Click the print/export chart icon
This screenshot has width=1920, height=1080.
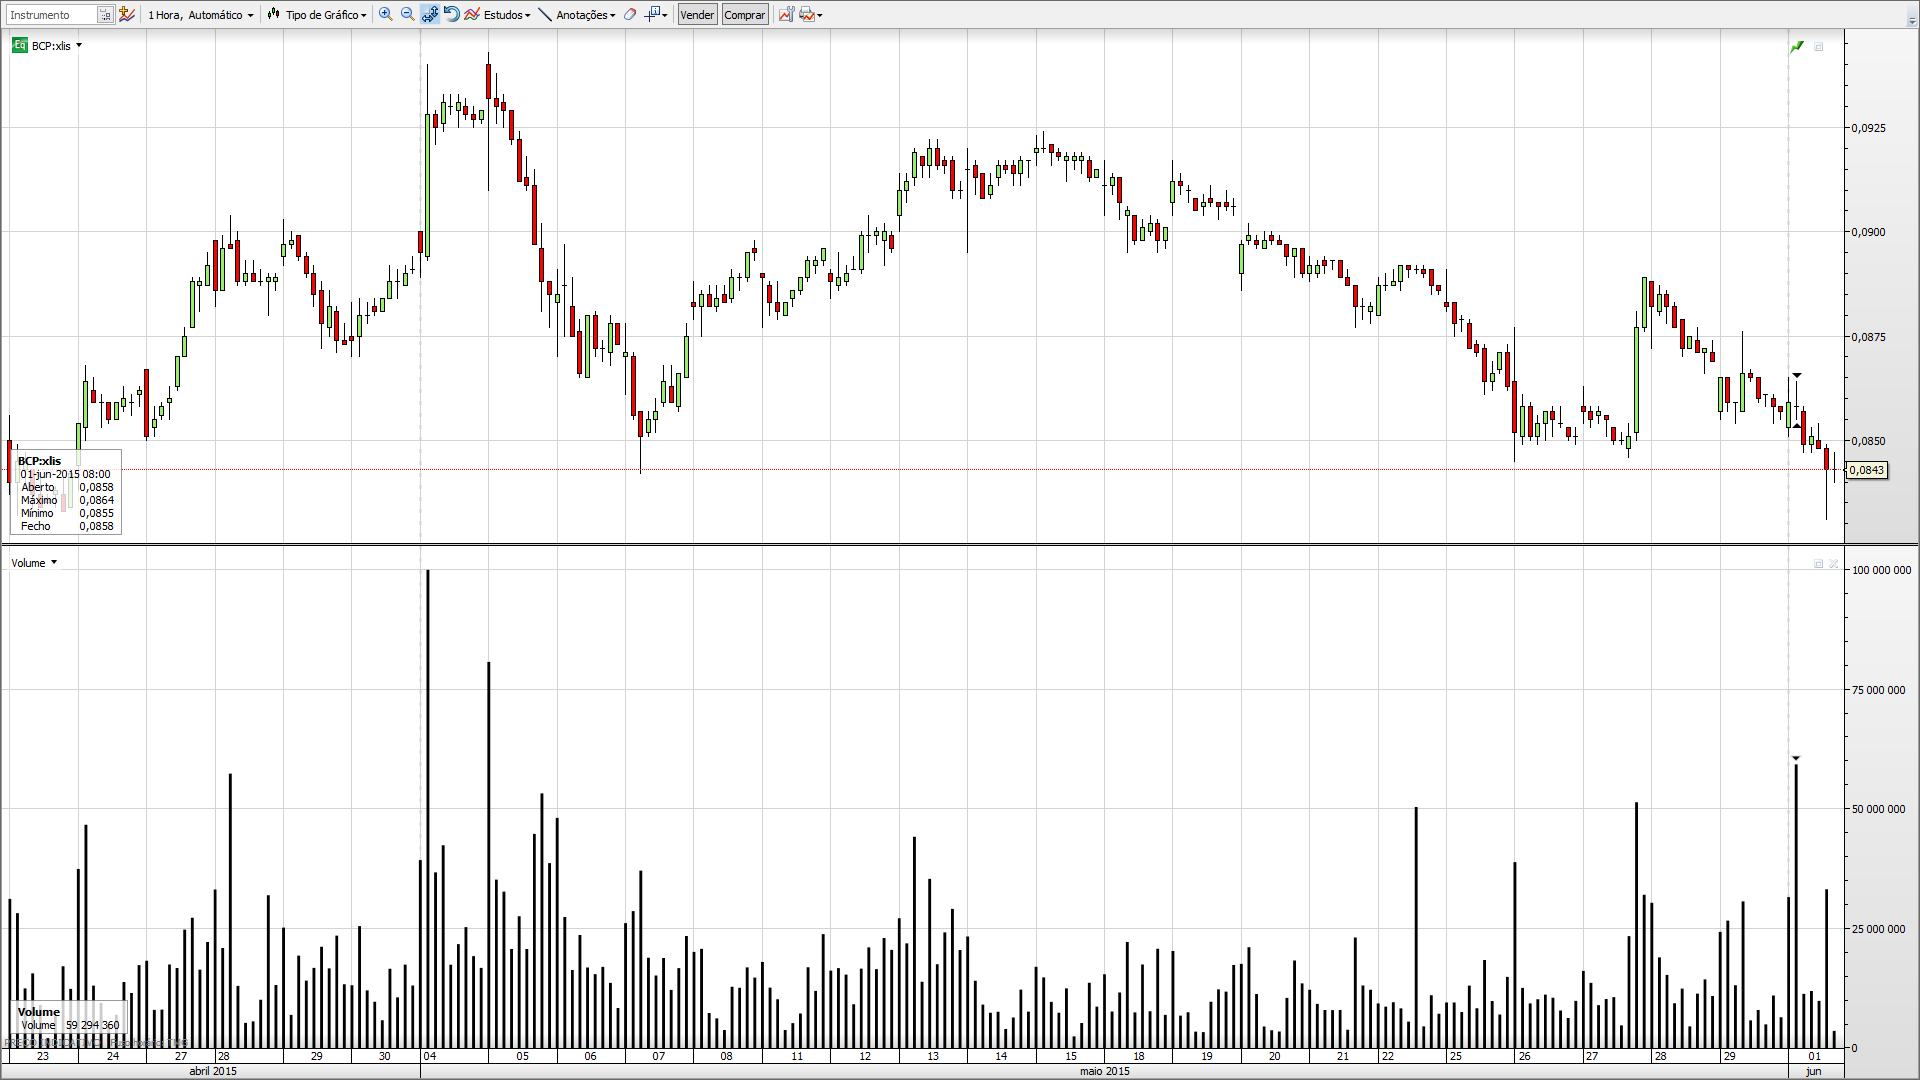point(808,14)
